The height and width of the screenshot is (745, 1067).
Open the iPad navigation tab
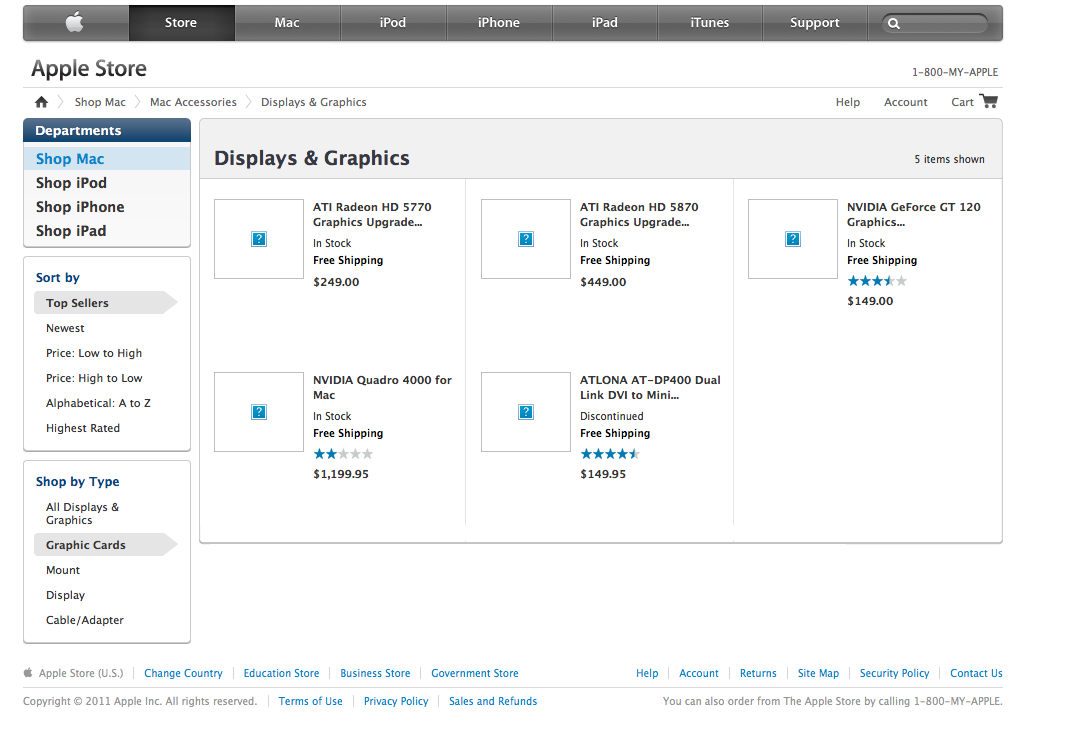pos(605,22)
